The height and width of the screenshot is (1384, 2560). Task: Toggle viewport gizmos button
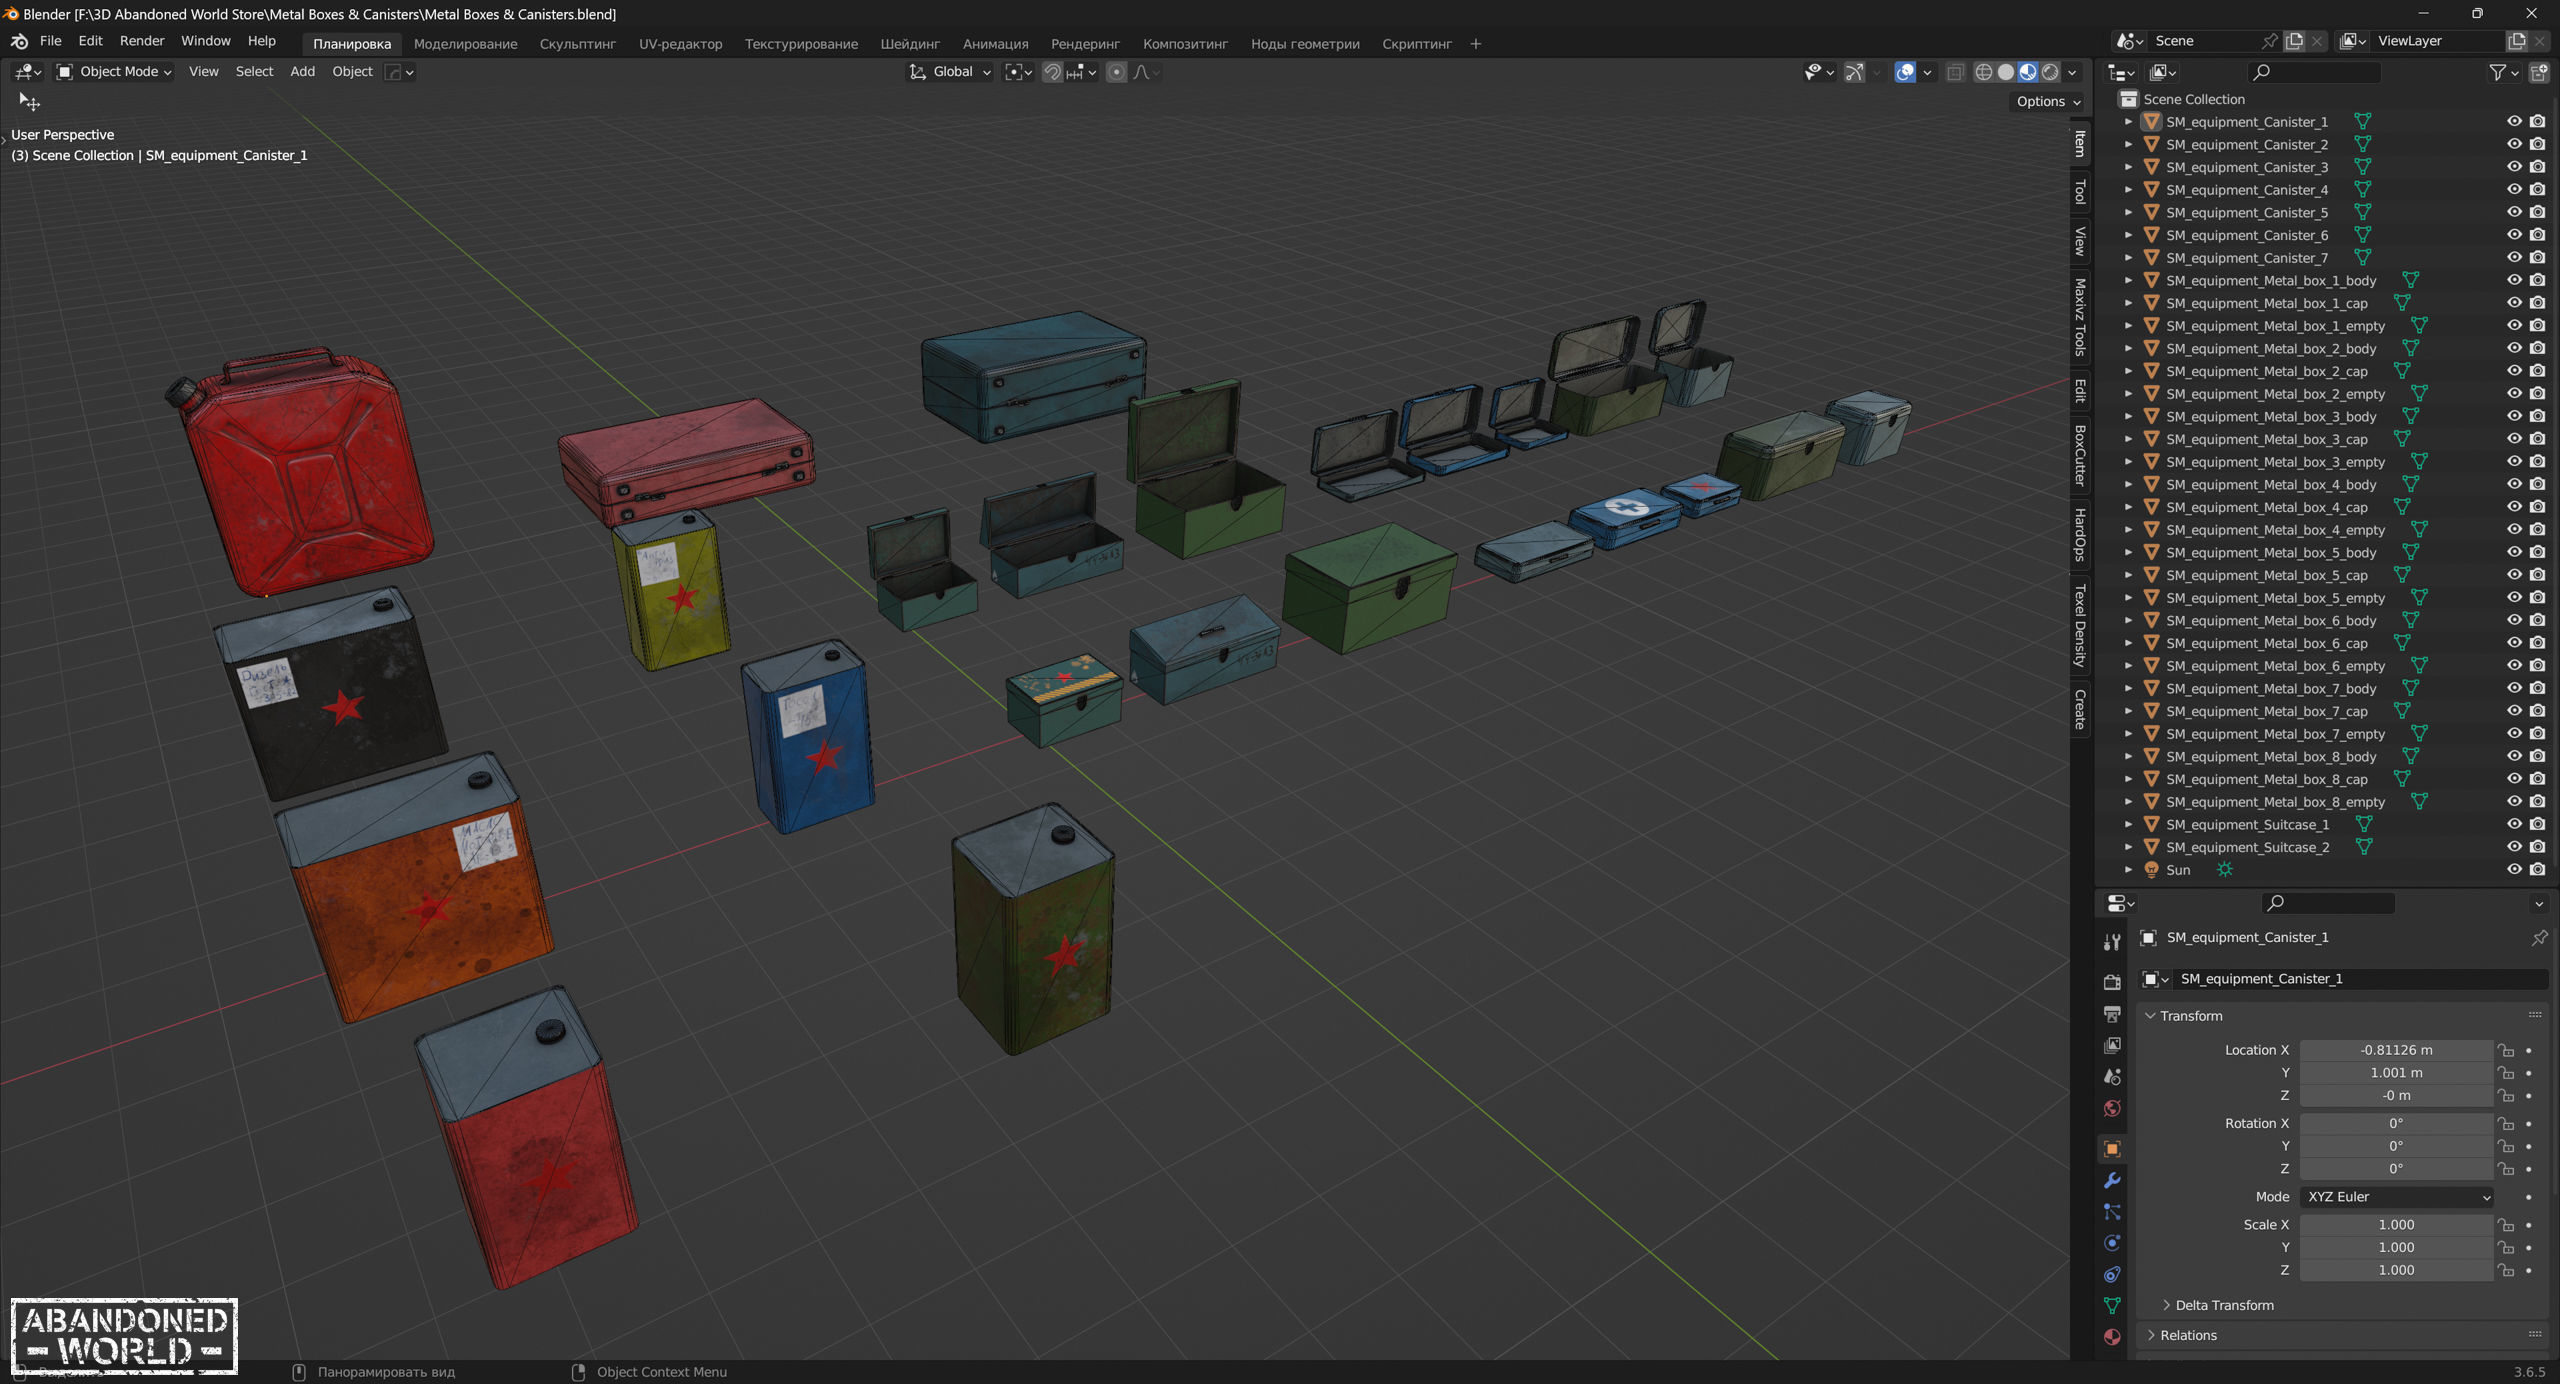[1855, 72]
